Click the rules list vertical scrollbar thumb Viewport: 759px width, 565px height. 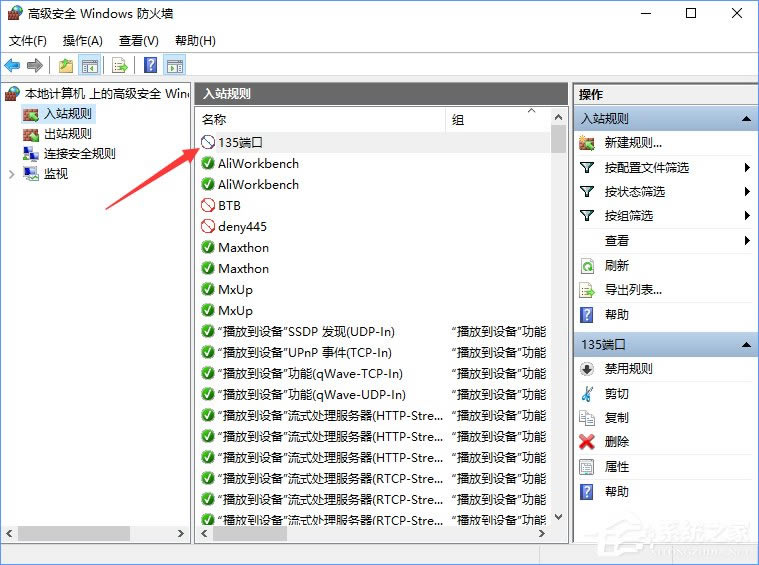[x=558, y=139]
